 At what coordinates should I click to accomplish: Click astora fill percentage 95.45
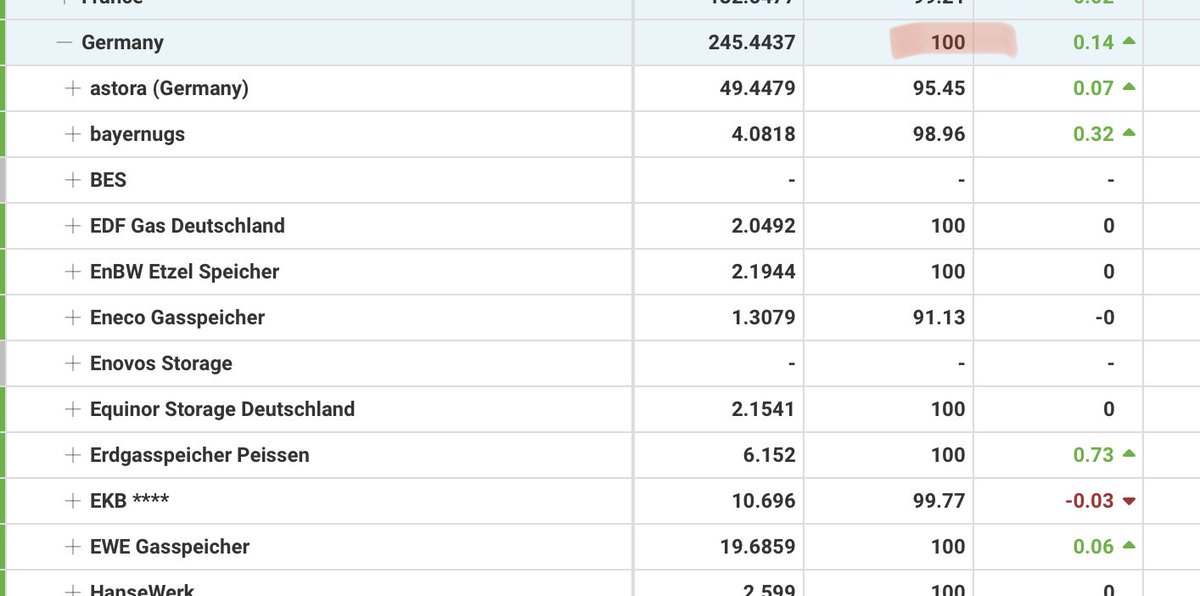point(938,88)
